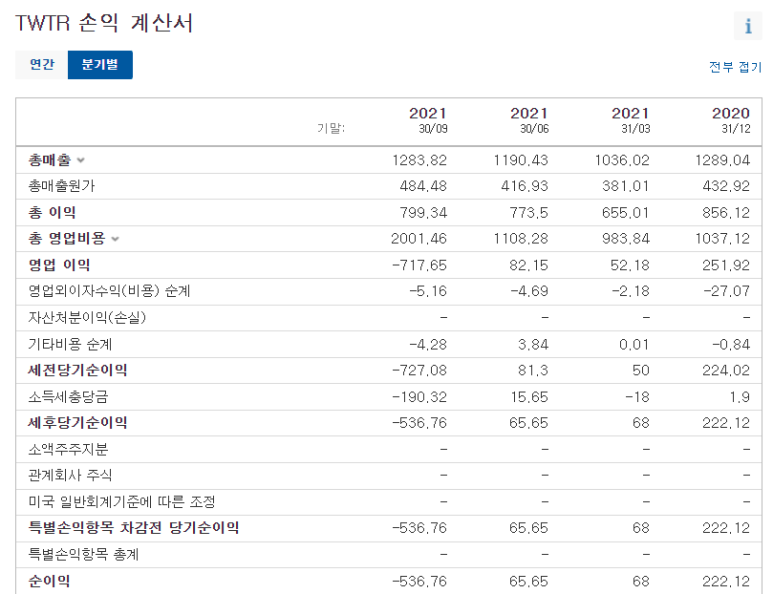
Task: Click the 983.84 operating expense value
Action: [626, 239]
